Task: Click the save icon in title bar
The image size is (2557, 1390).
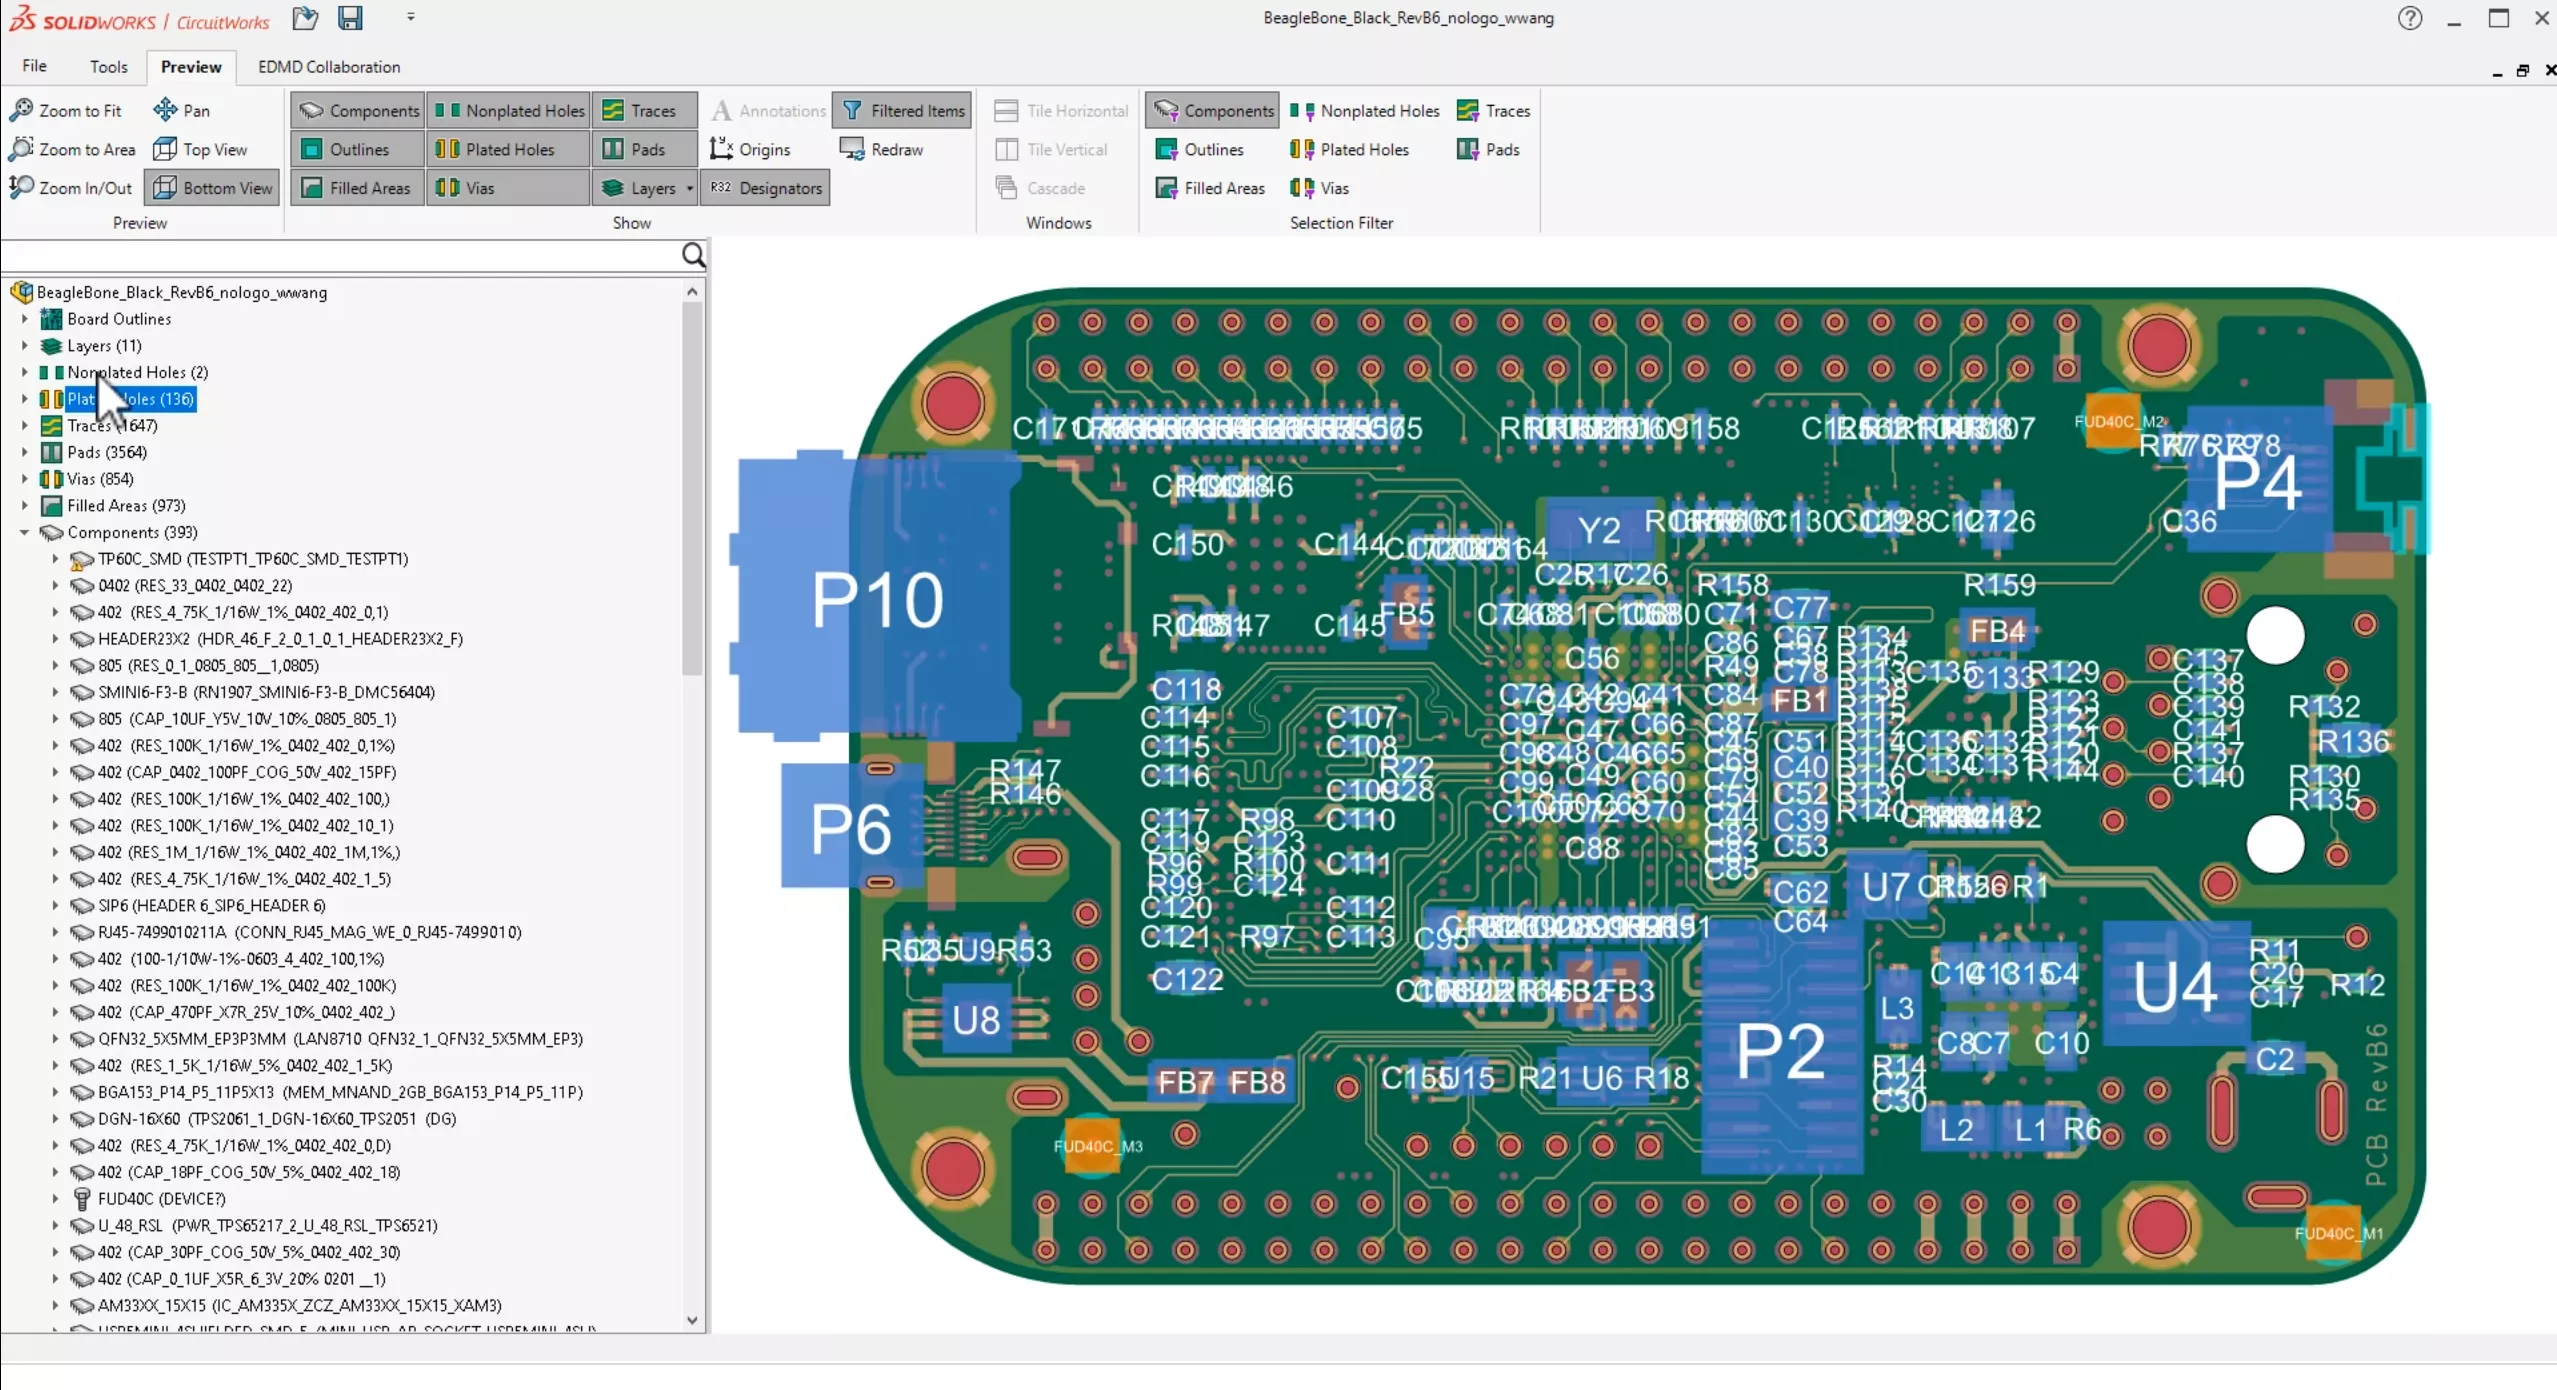Action: coord(350,18)
